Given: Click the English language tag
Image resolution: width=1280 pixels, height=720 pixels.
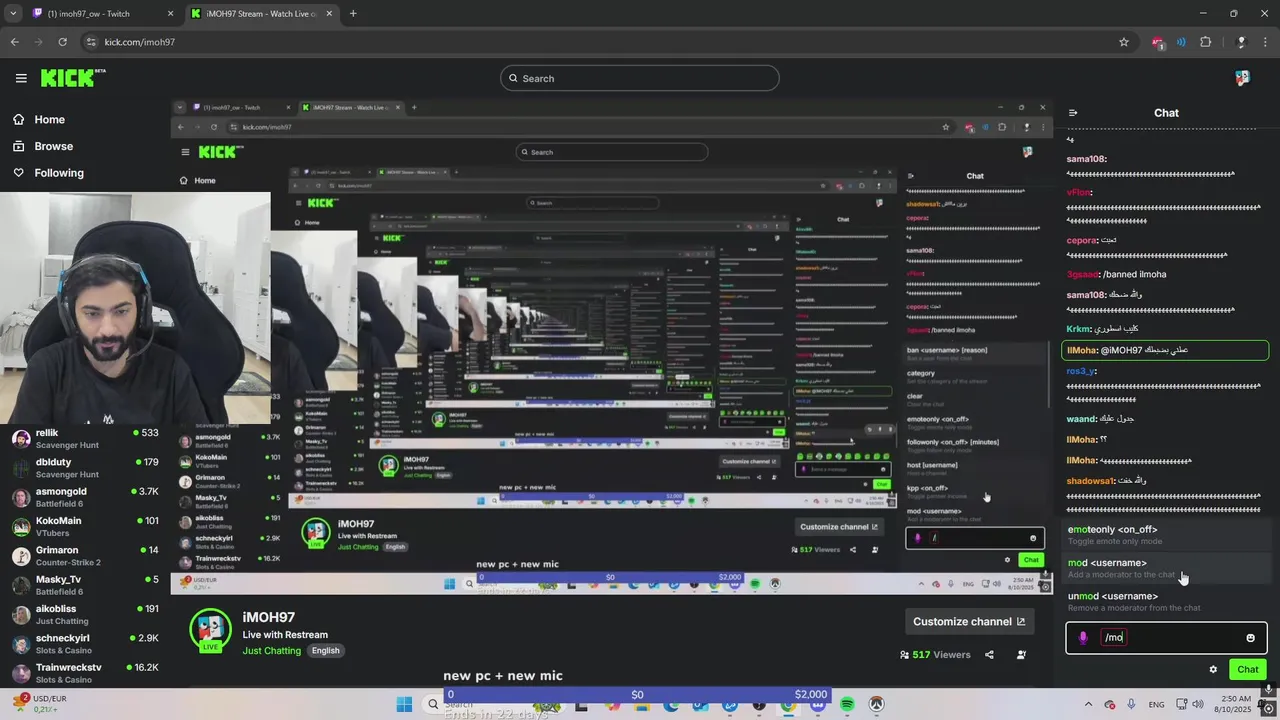Looking at the screenshot, I should 325,650.
